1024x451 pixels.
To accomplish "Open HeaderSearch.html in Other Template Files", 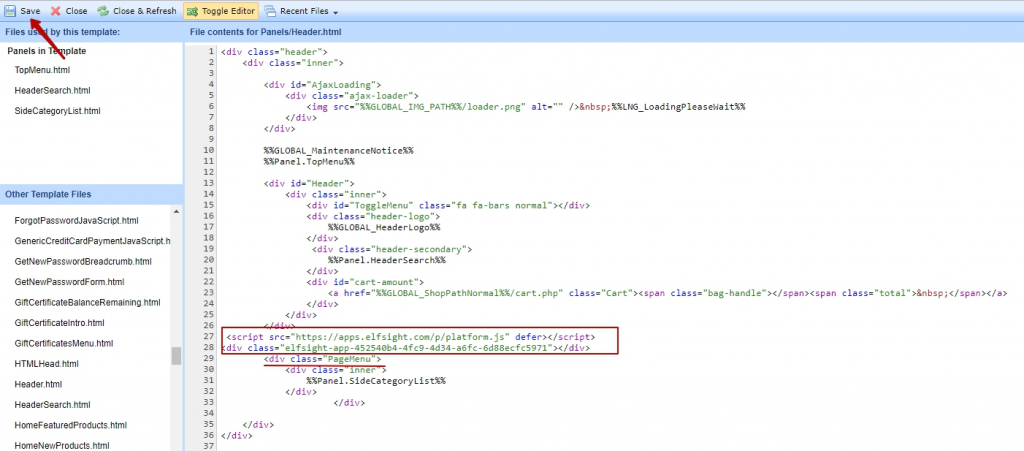I will (x=52, y=405).
